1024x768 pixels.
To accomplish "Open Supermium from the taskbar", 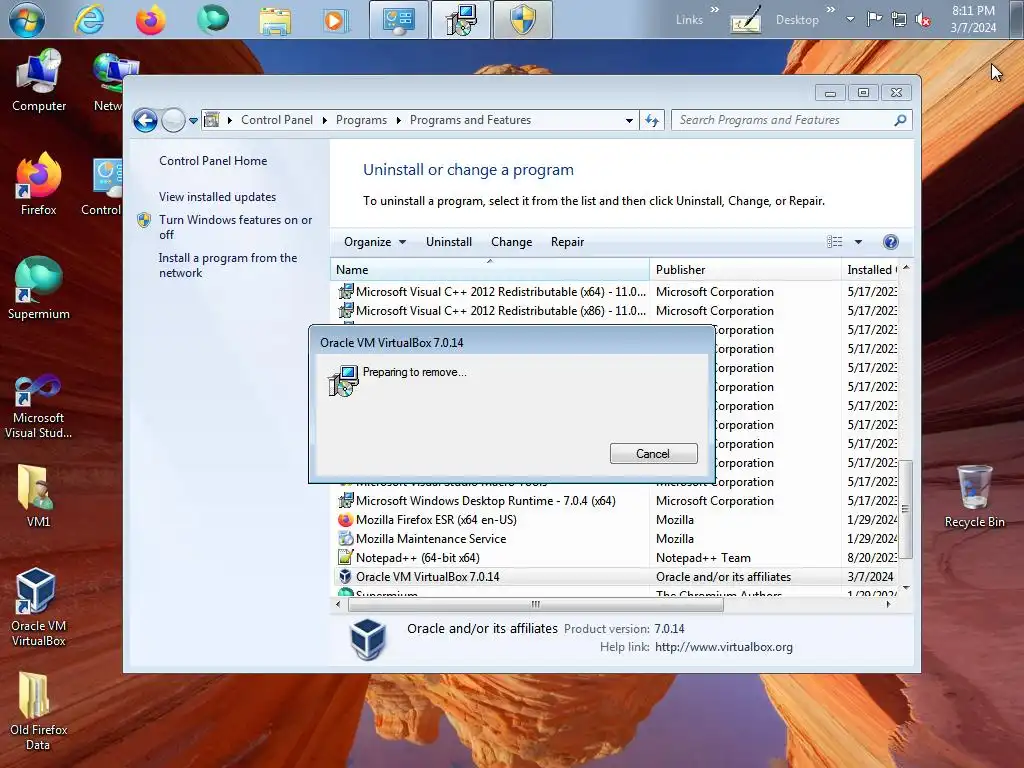I will pyautogui.click(x=213, y=19).
